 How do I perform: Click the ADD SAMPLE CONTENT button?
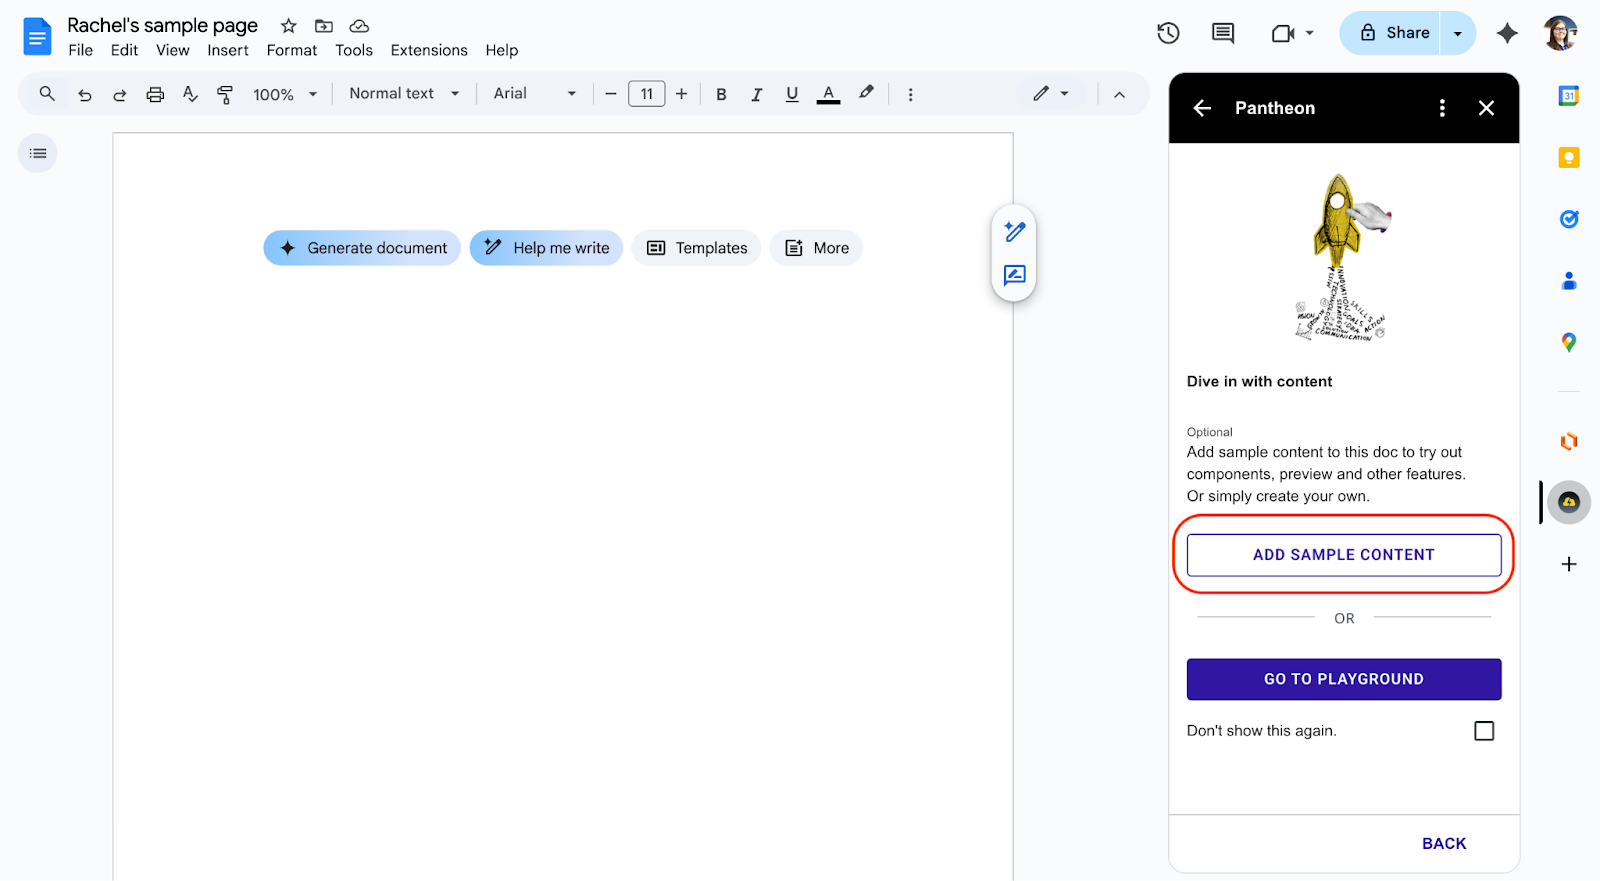click(1343, 555)
